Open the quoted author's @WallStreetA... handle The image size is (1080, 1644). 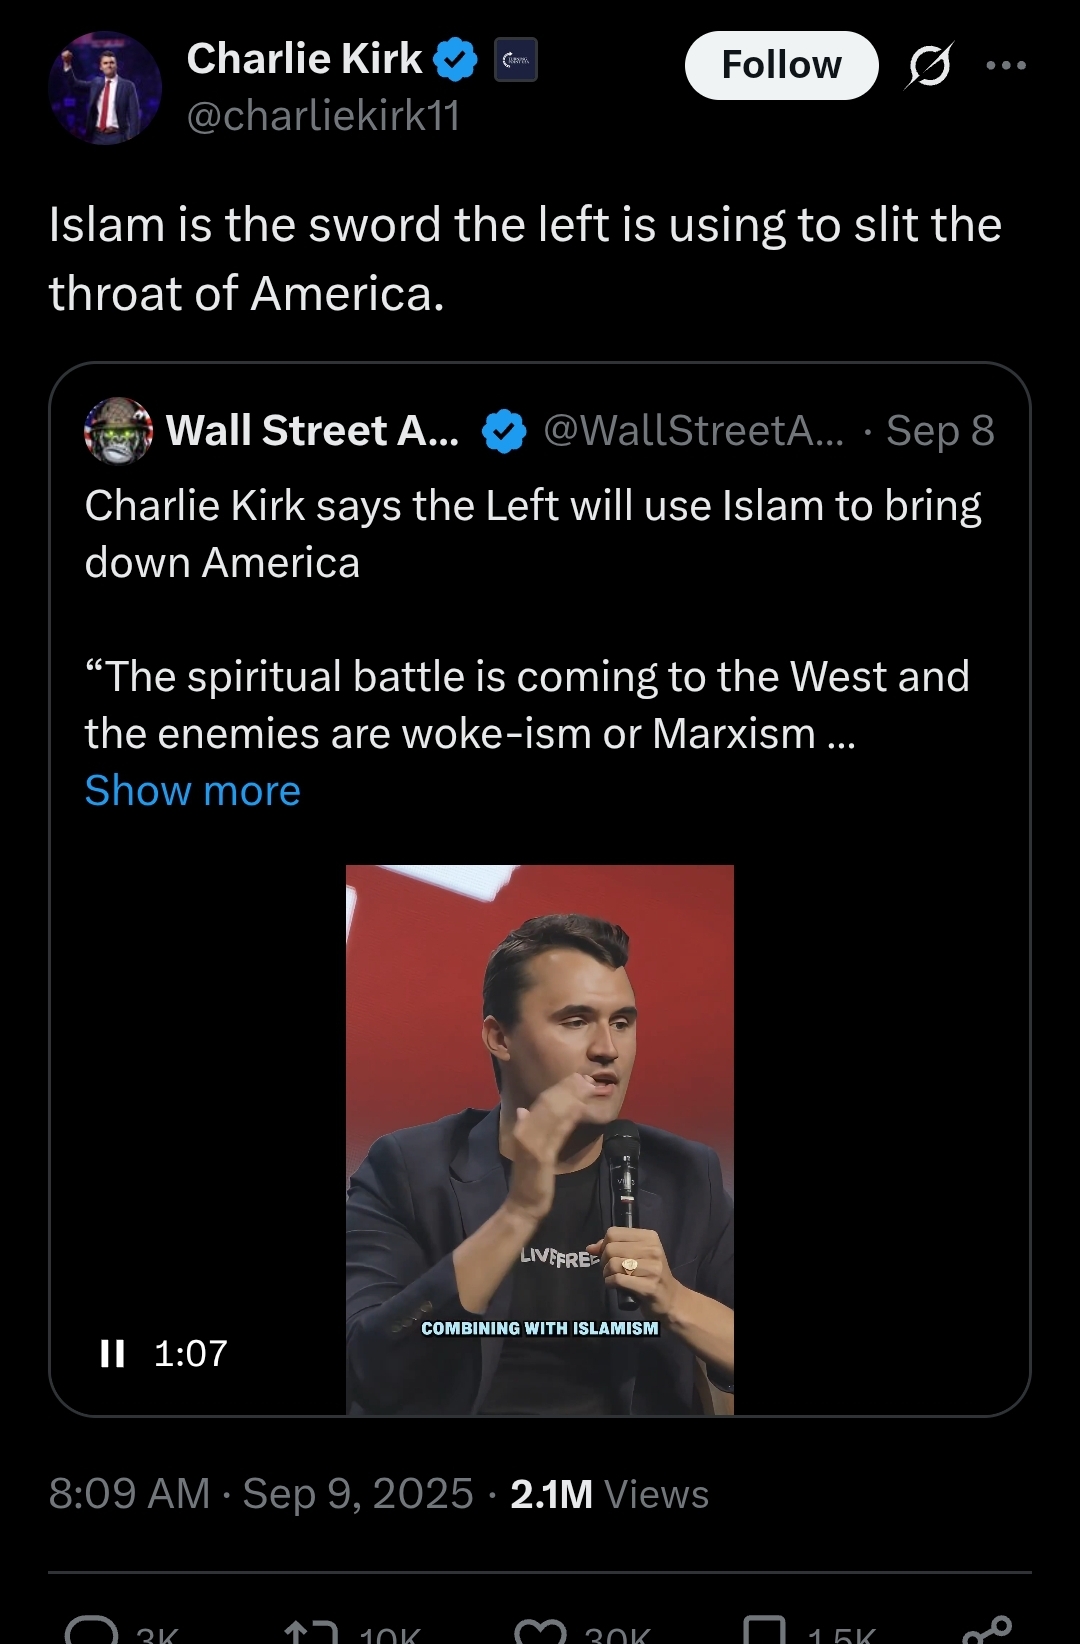pyautogui.click(x=693, y=431)
